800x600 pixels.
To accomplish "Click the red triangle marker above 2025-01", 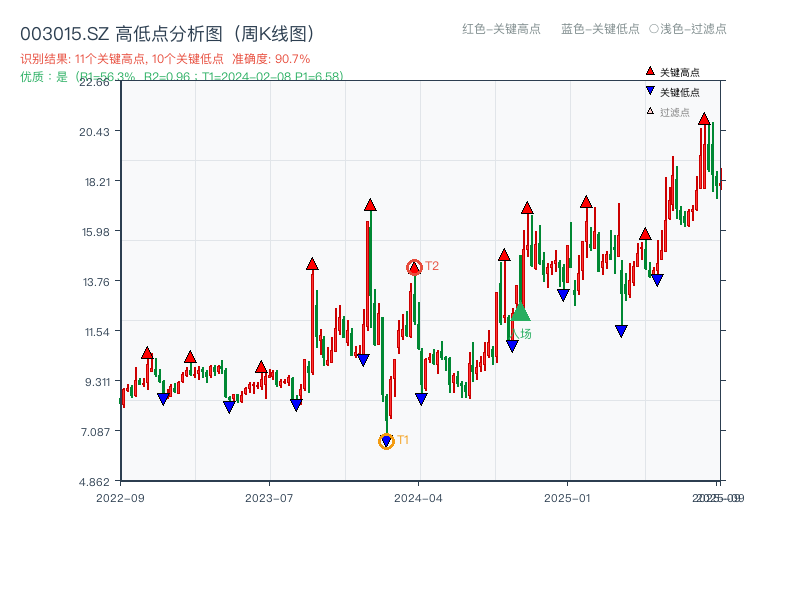I will 587,202.
